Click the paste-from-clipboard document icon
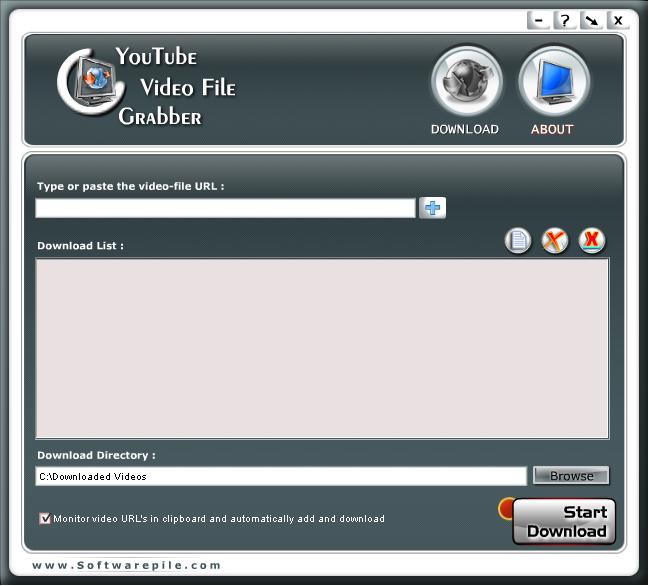The width and height of the screenshot is (649, 586). coord(518,240)
